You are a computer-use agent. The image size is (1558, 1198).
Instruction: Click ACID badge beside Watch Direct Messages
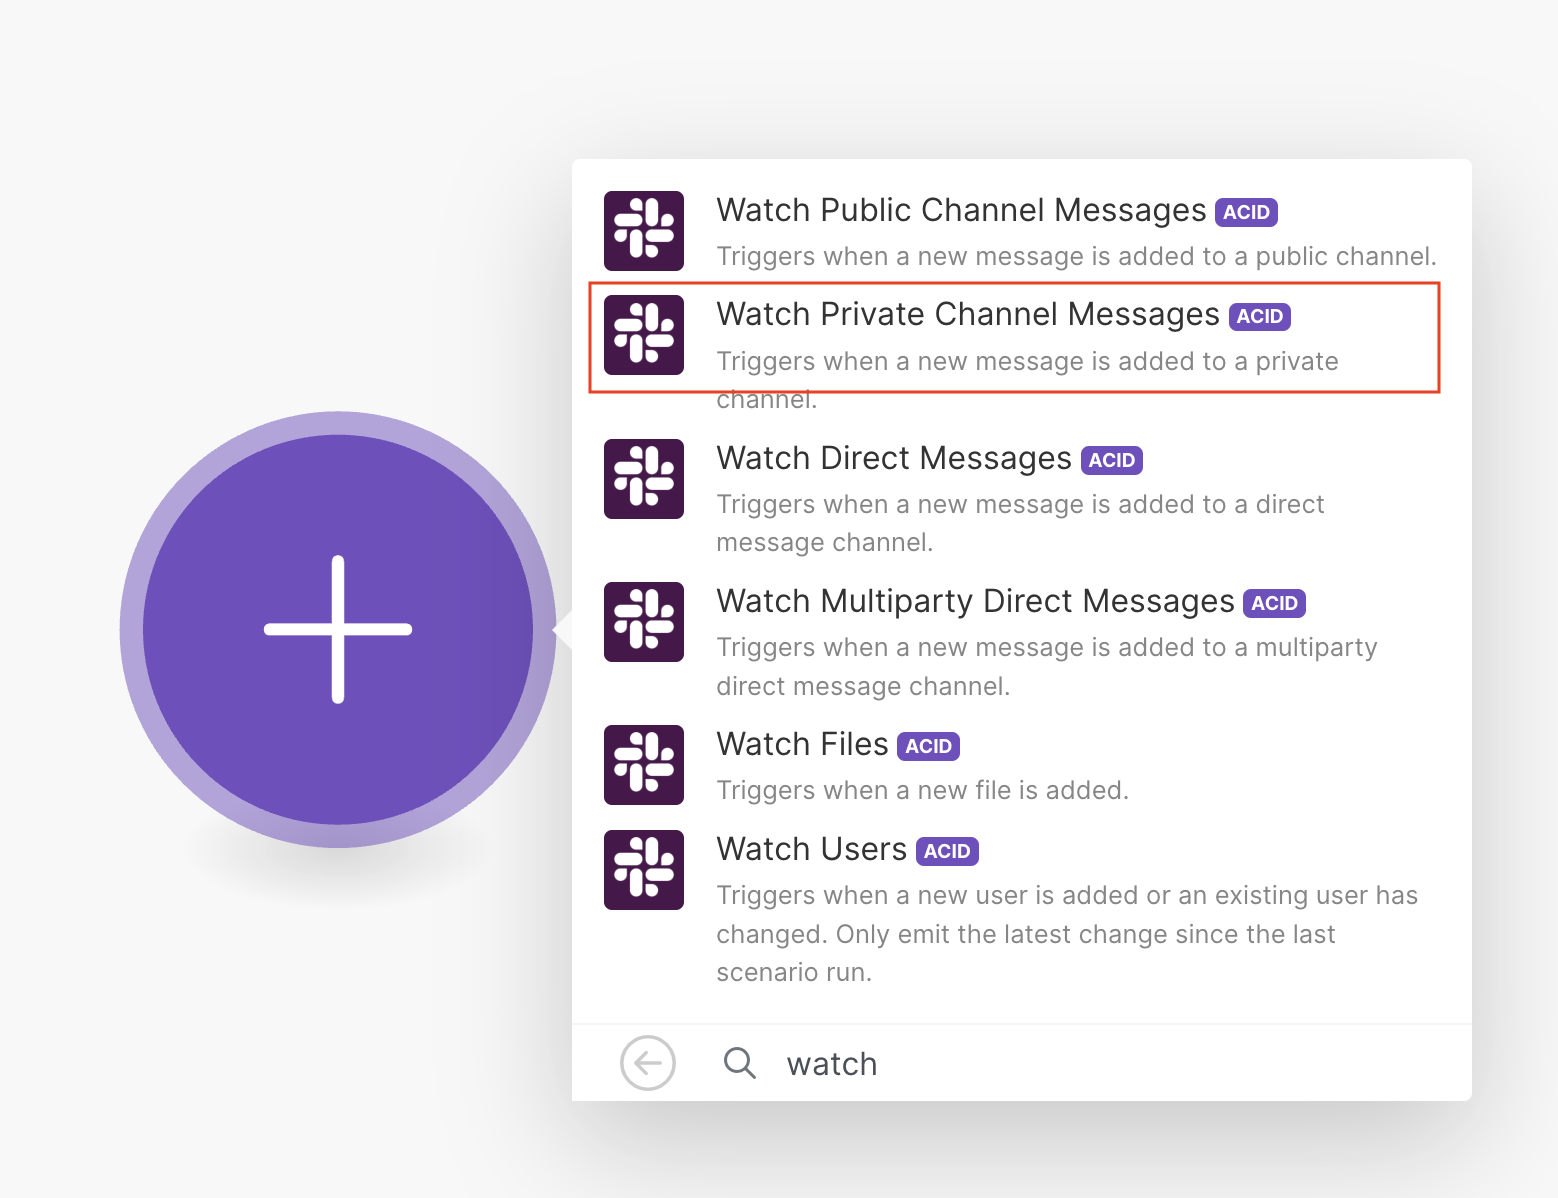[x=1111, y=461]
